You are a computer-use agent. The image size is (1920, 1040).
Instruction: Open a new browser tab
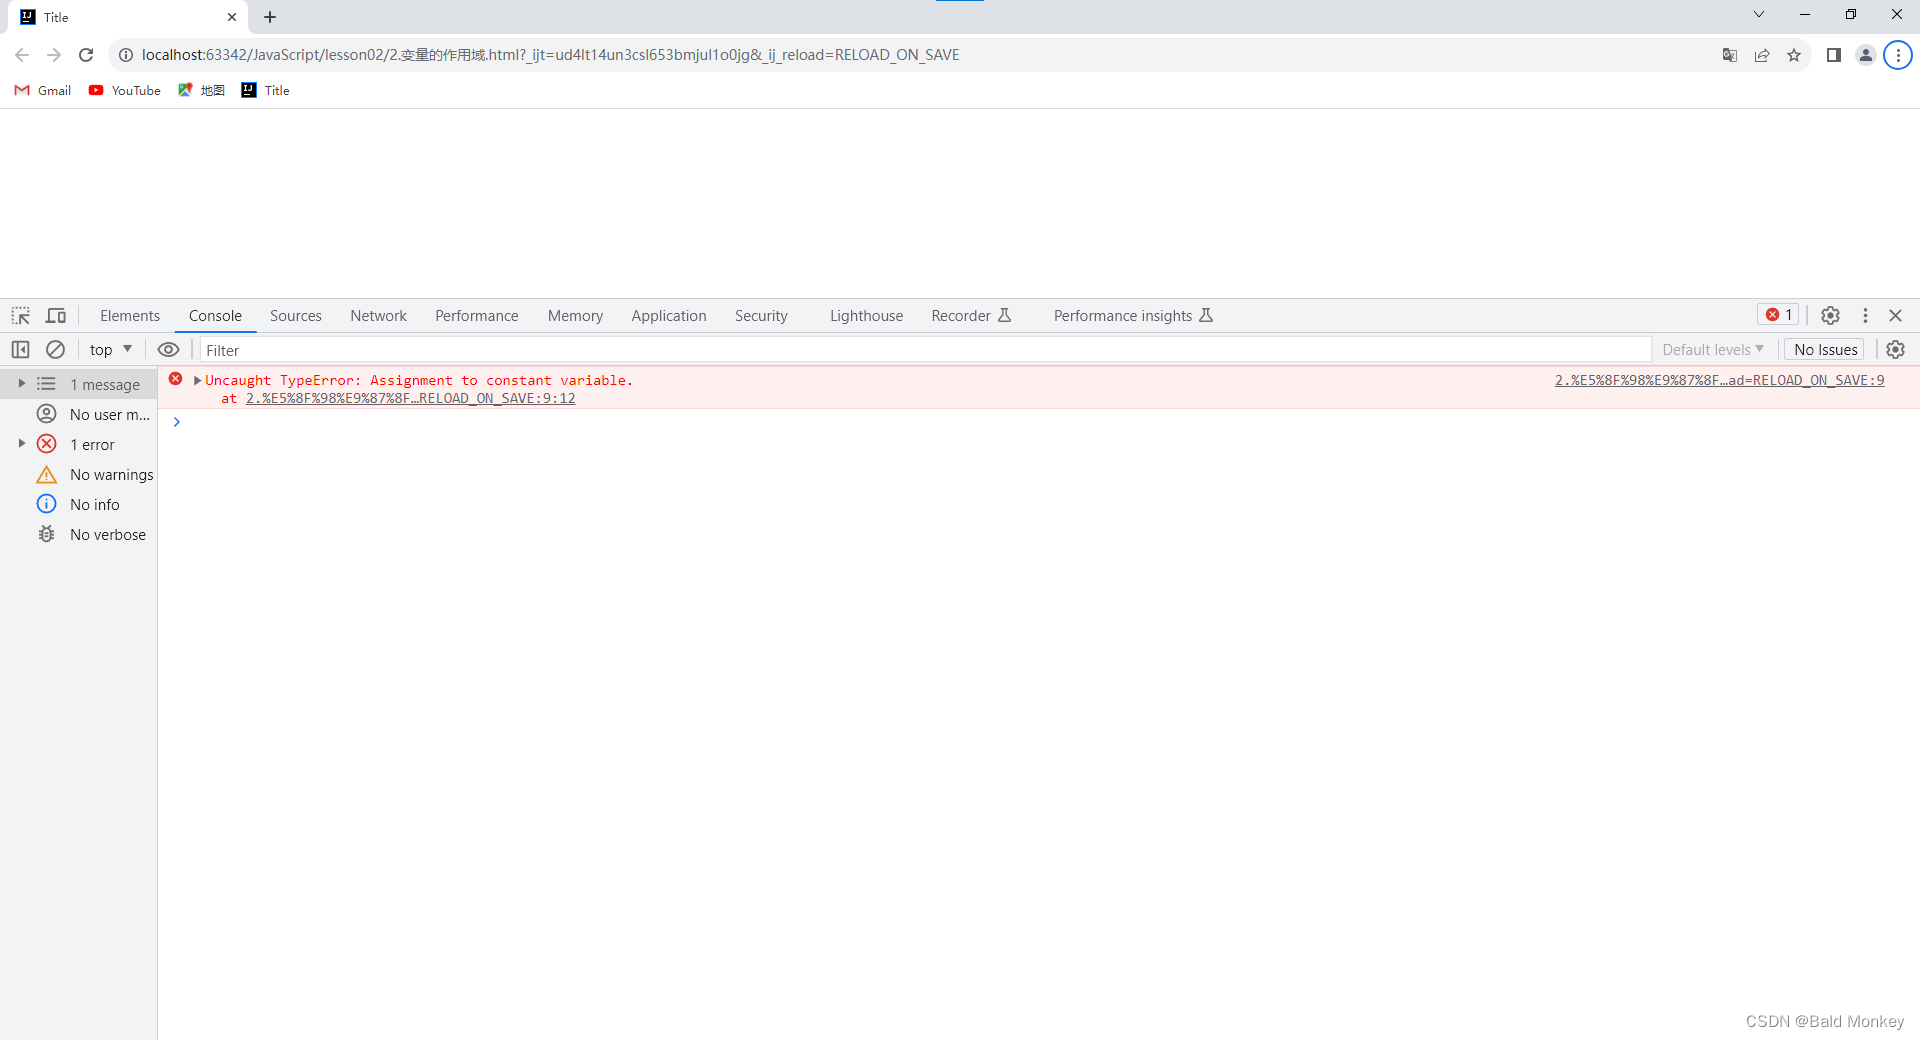click(x=270, y=17)
